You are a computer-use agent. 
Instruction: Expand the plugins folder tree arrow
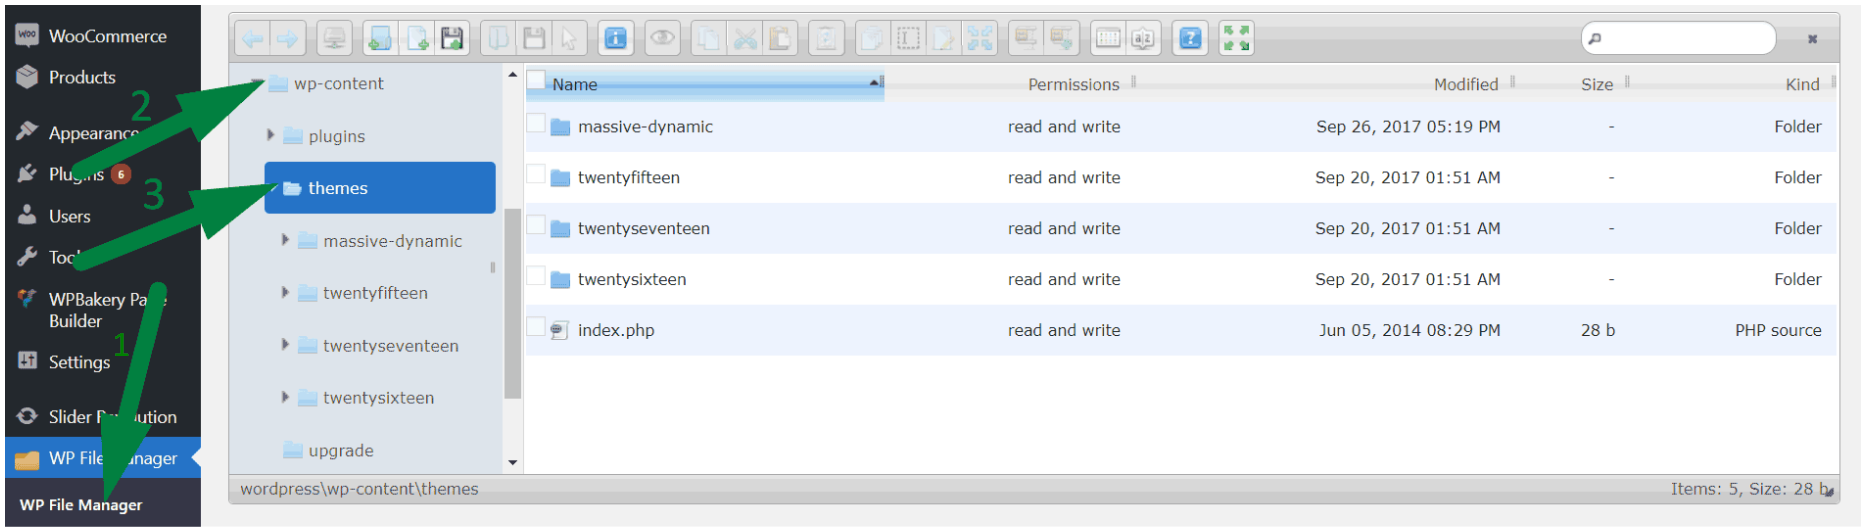pos(270,135)
